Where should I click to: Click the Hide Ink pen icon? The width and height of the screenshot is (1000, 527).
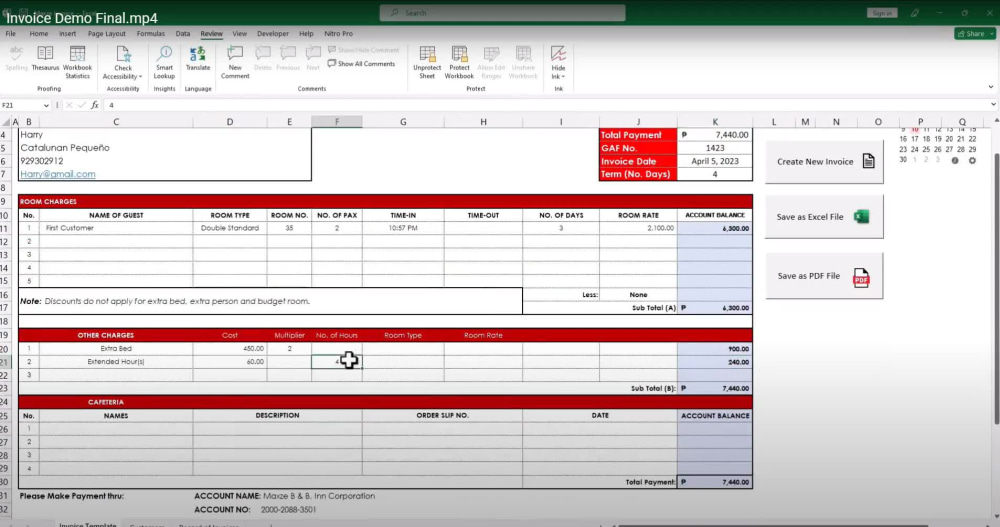(558, 54)
